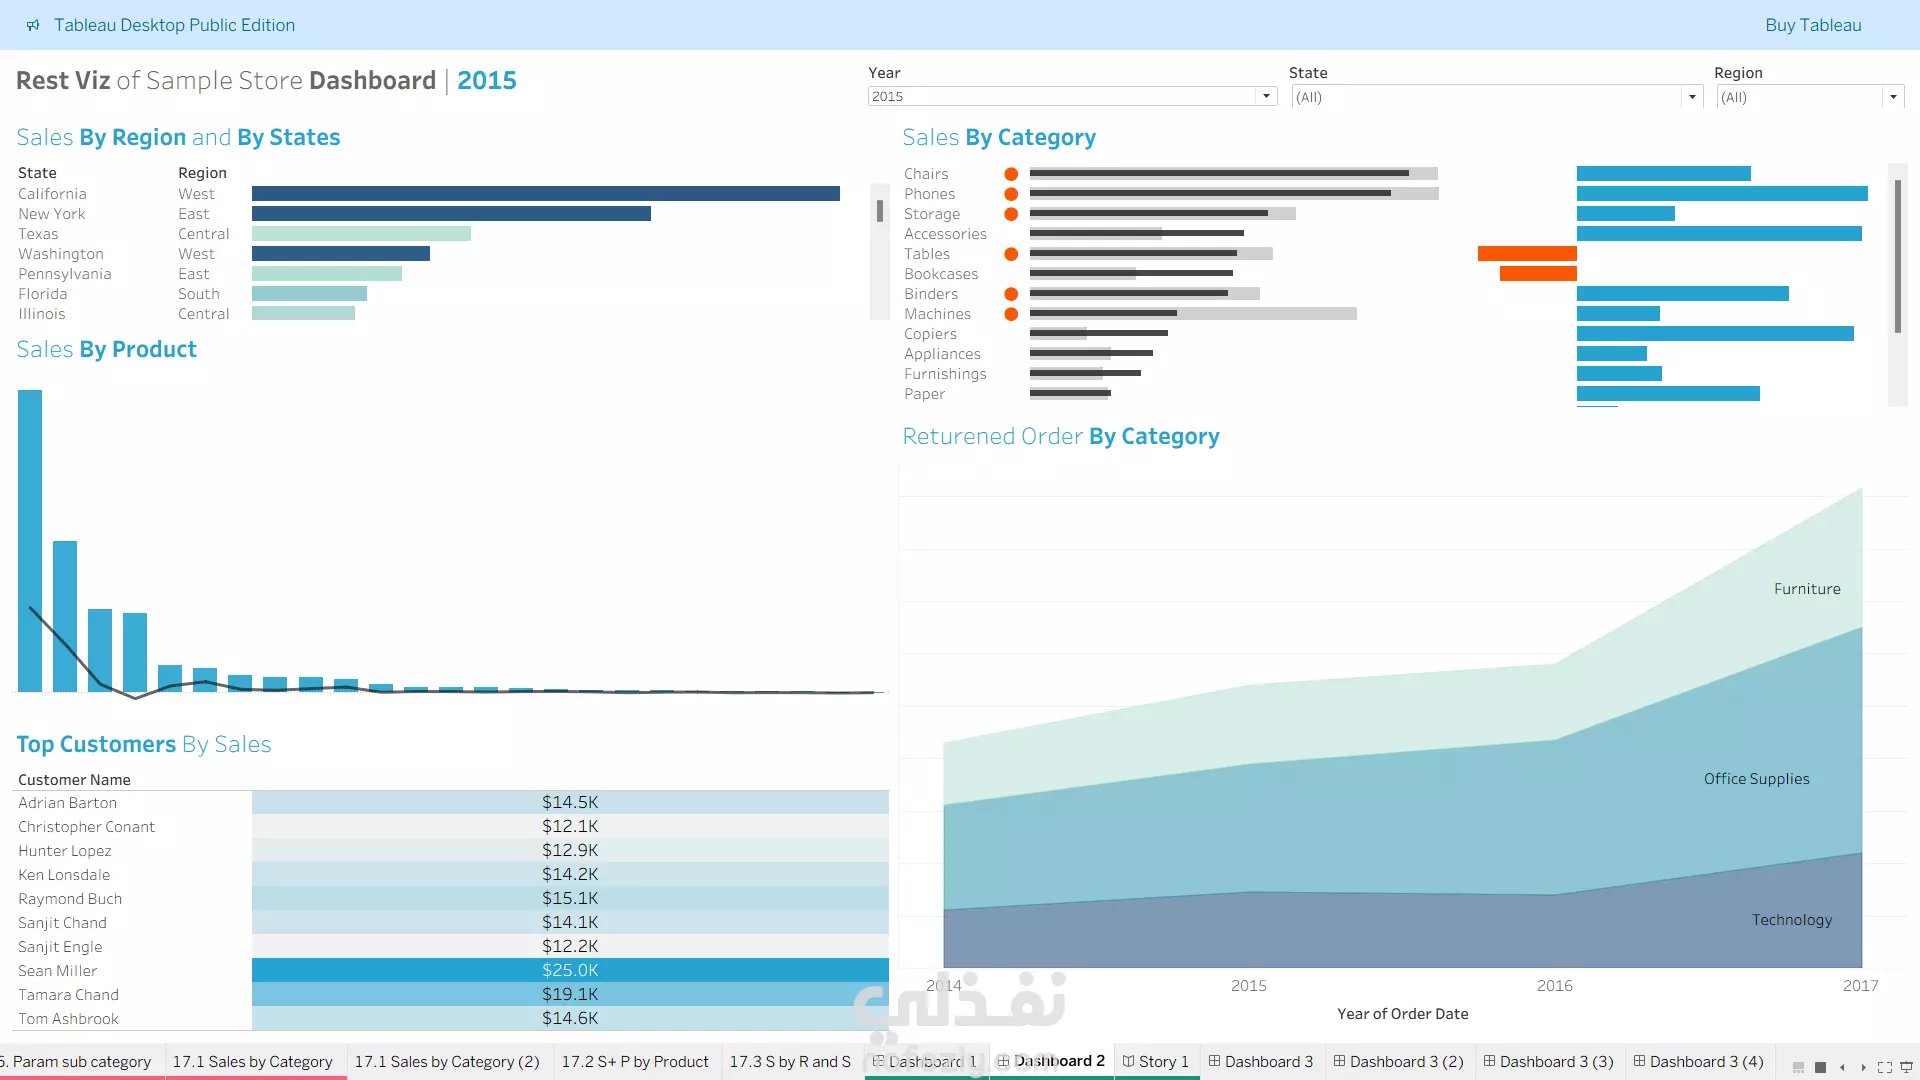This screenshot has width=1920, height=1080.
Task: Open the Dashboard 3 (2) tab
Action: click(1398, 1062)
